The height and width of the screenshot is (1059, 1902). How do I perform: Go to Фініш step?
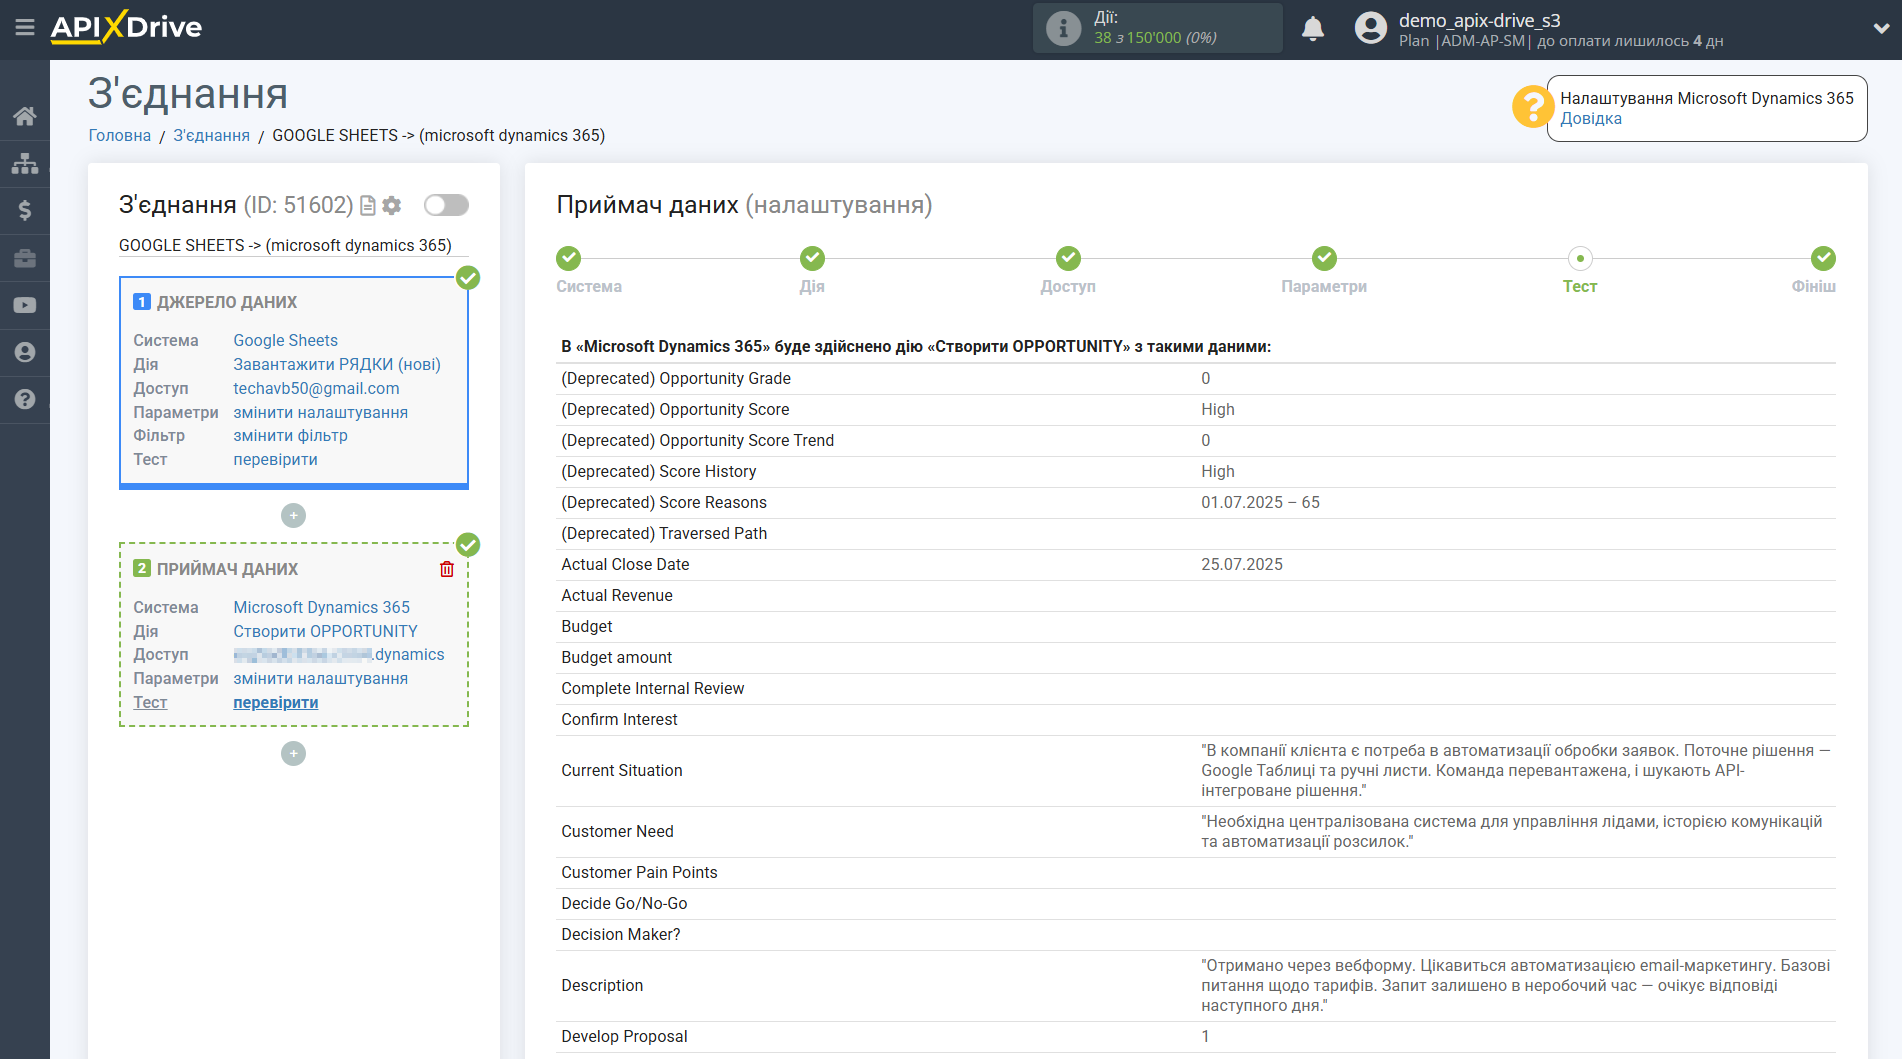[1823, 258]
